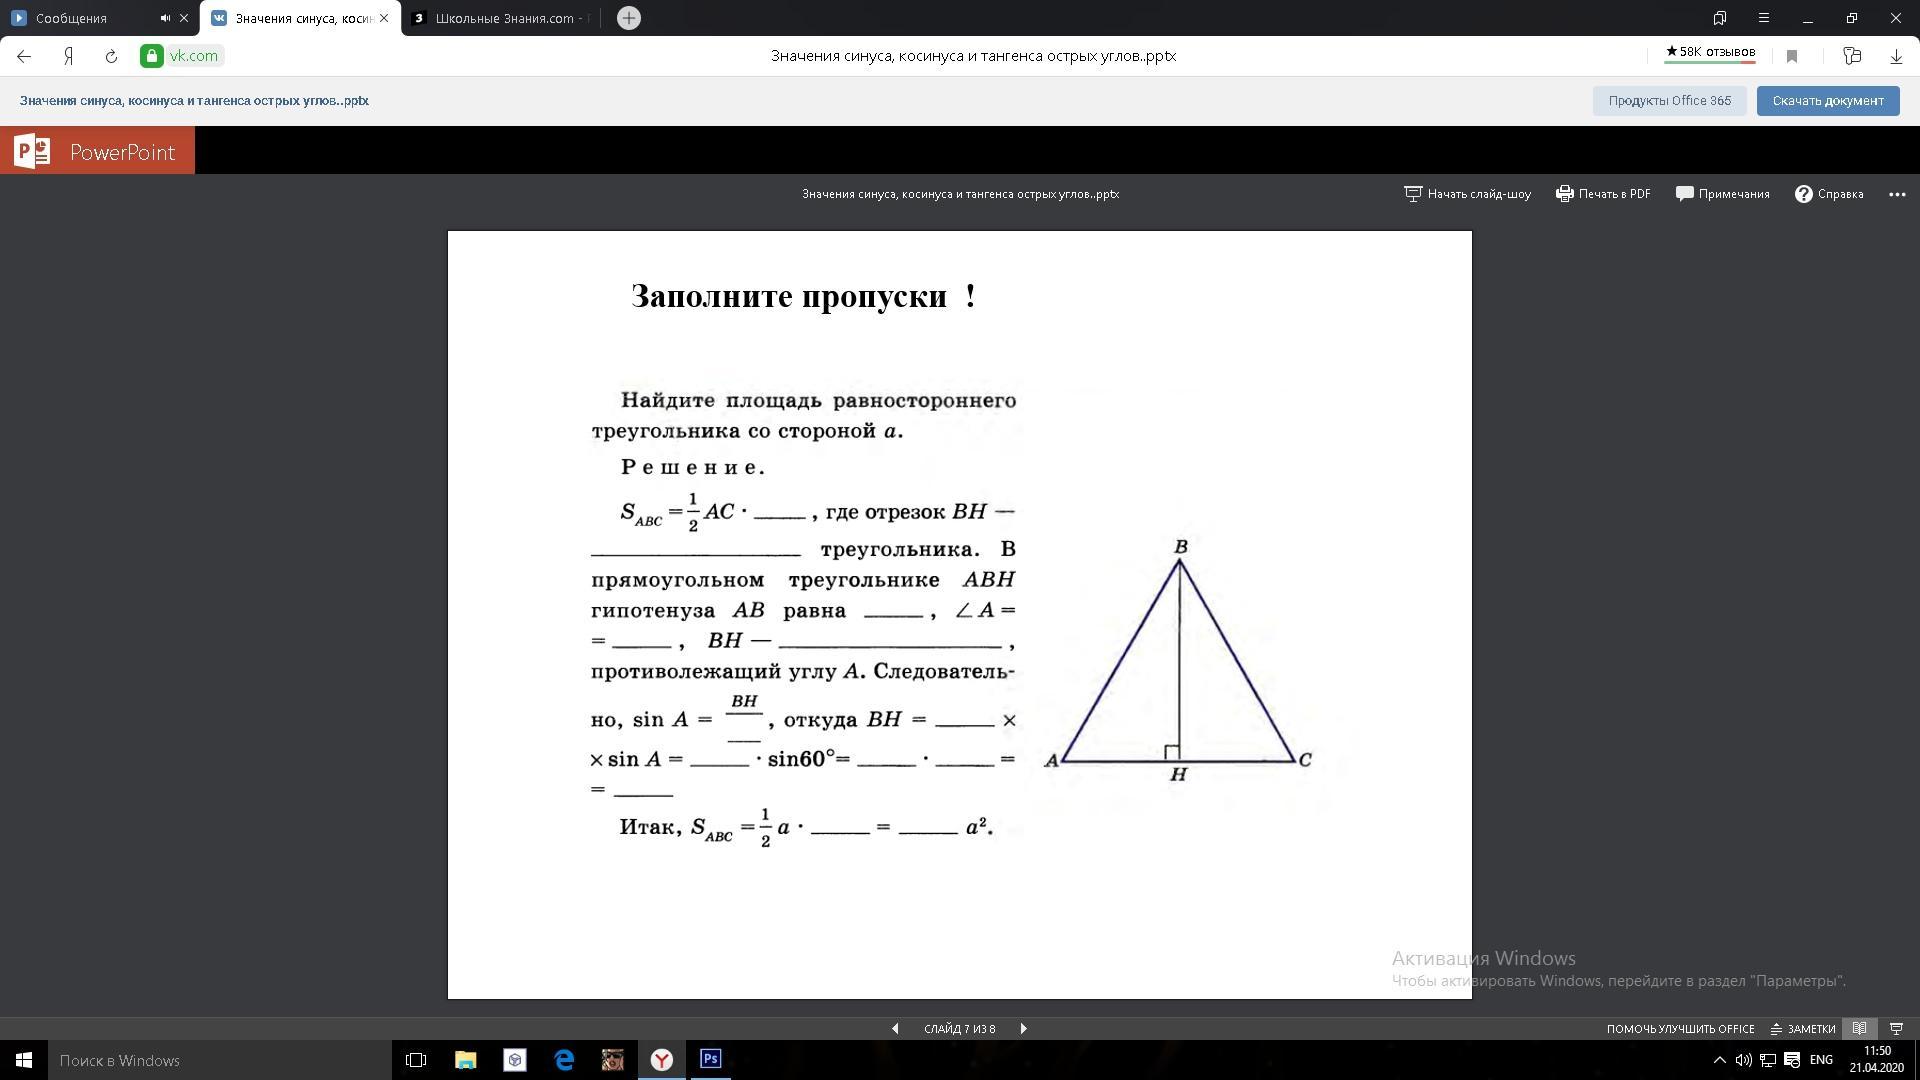Click slideshow icon in status bar
This screenshot has height=1080, width=1920.
point(1896,1028)
